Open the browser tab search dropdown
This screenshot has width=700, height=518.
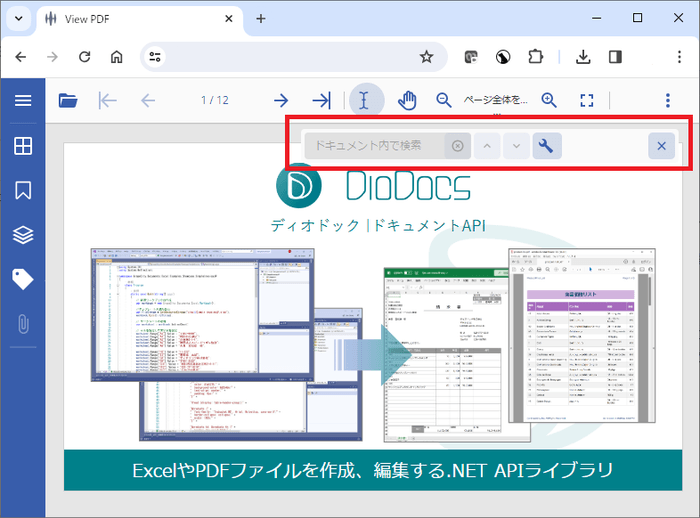(17, 18)
